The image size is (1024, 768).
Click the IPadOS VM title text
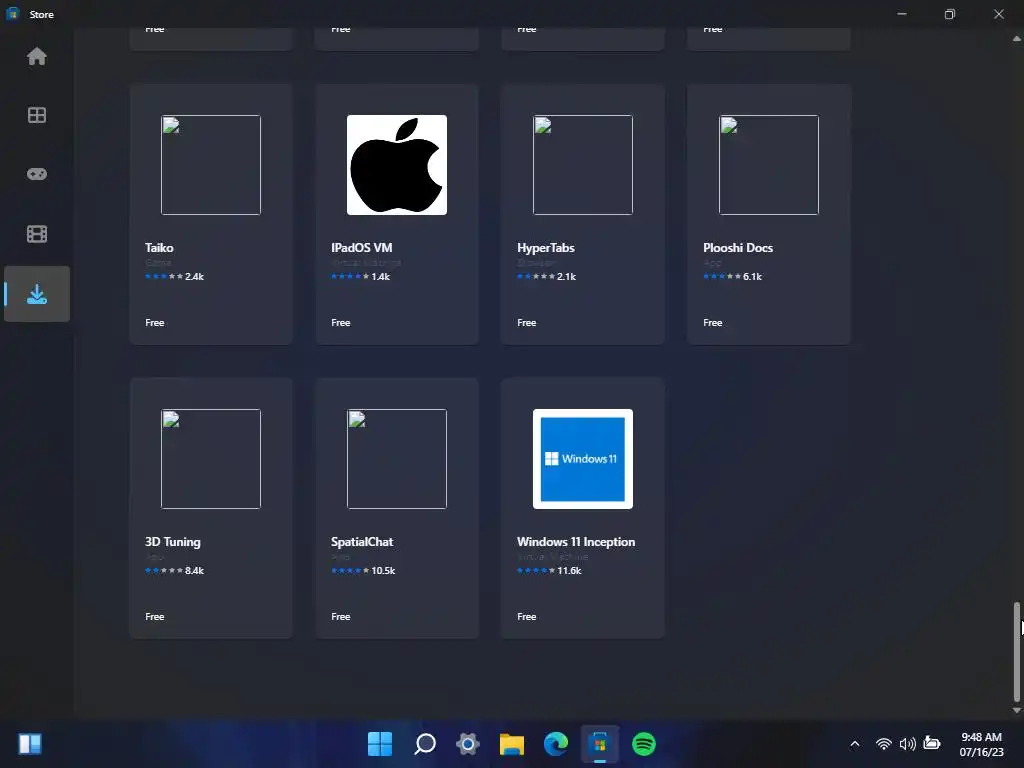click(362, 248)
